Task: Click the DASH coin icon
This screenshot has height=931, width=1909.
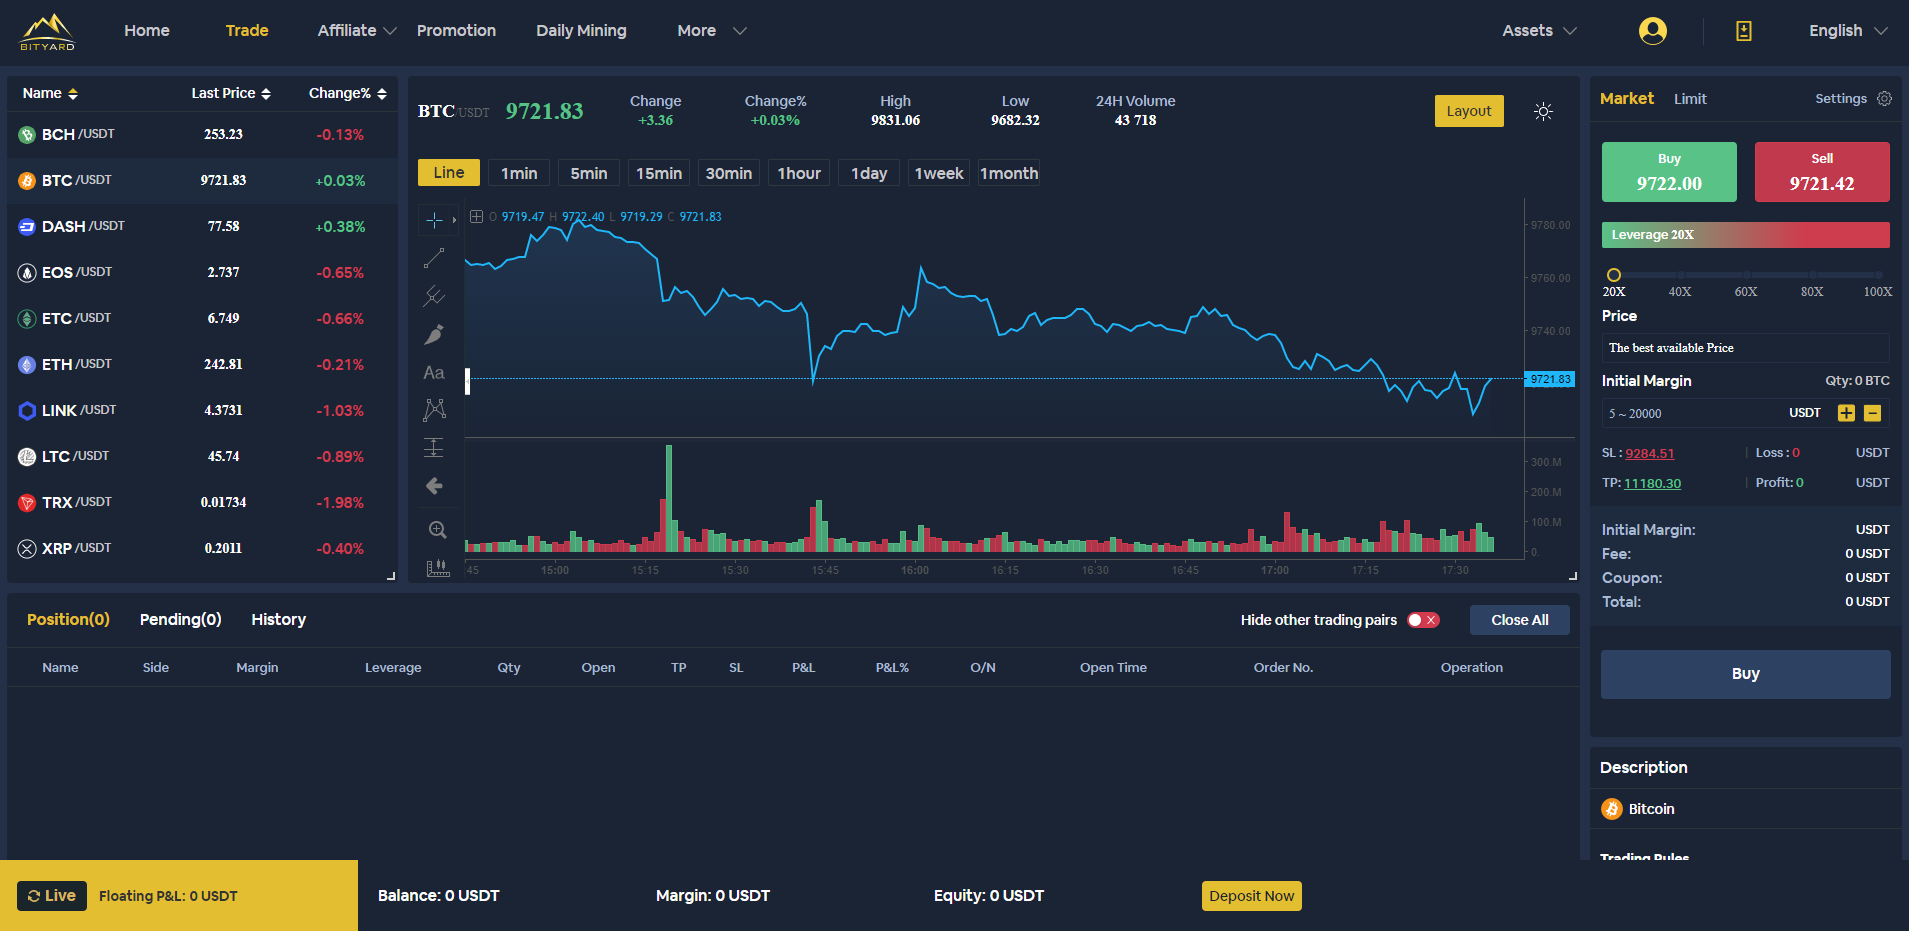Action: 27,227
